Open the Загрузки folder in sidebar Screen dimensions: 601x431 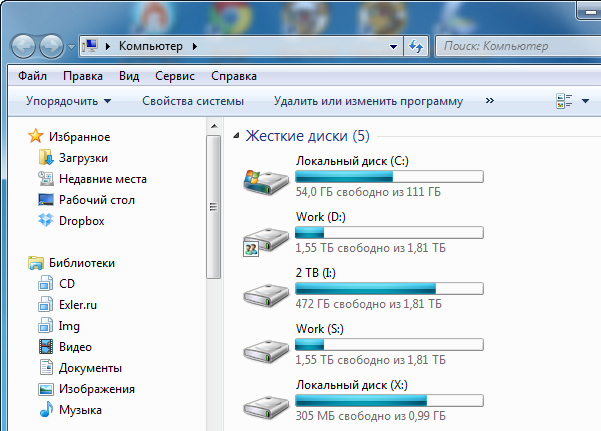(83, 158)
